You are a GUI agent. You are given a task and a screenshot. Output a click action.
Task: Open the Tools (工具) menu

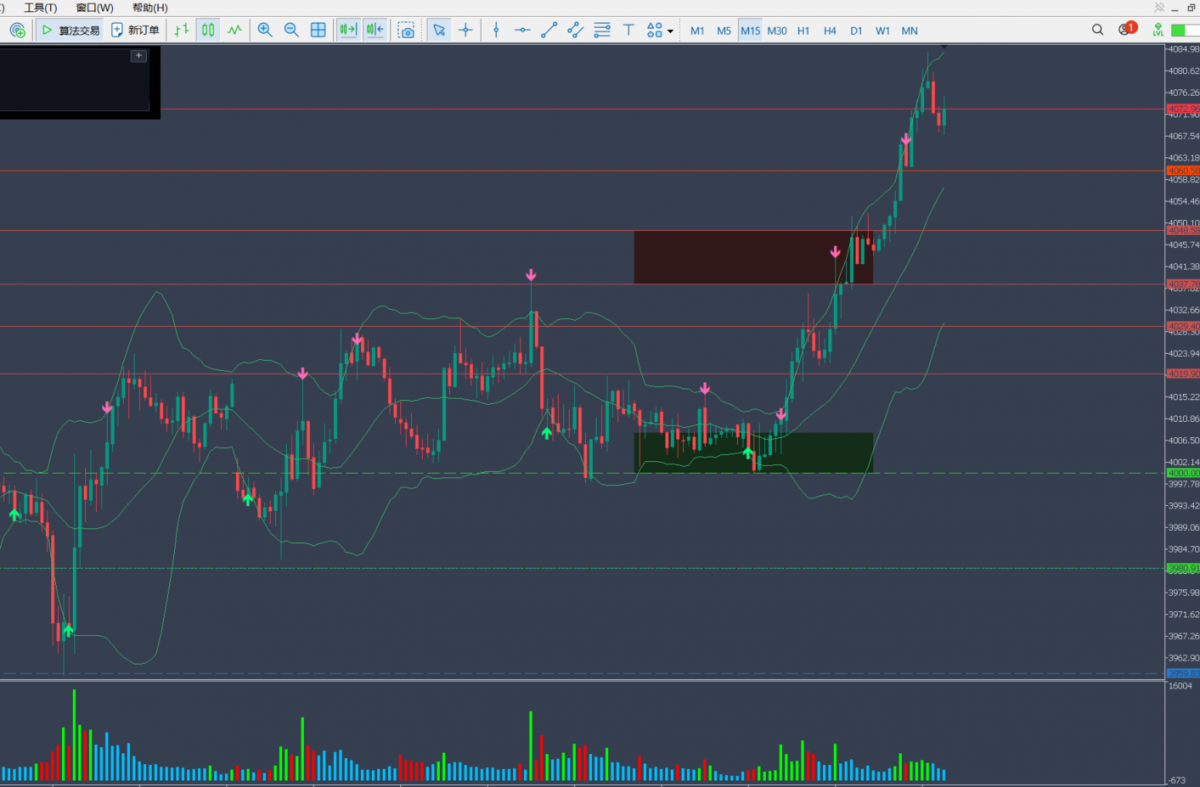pyautogui.click(x=41, y=7)
